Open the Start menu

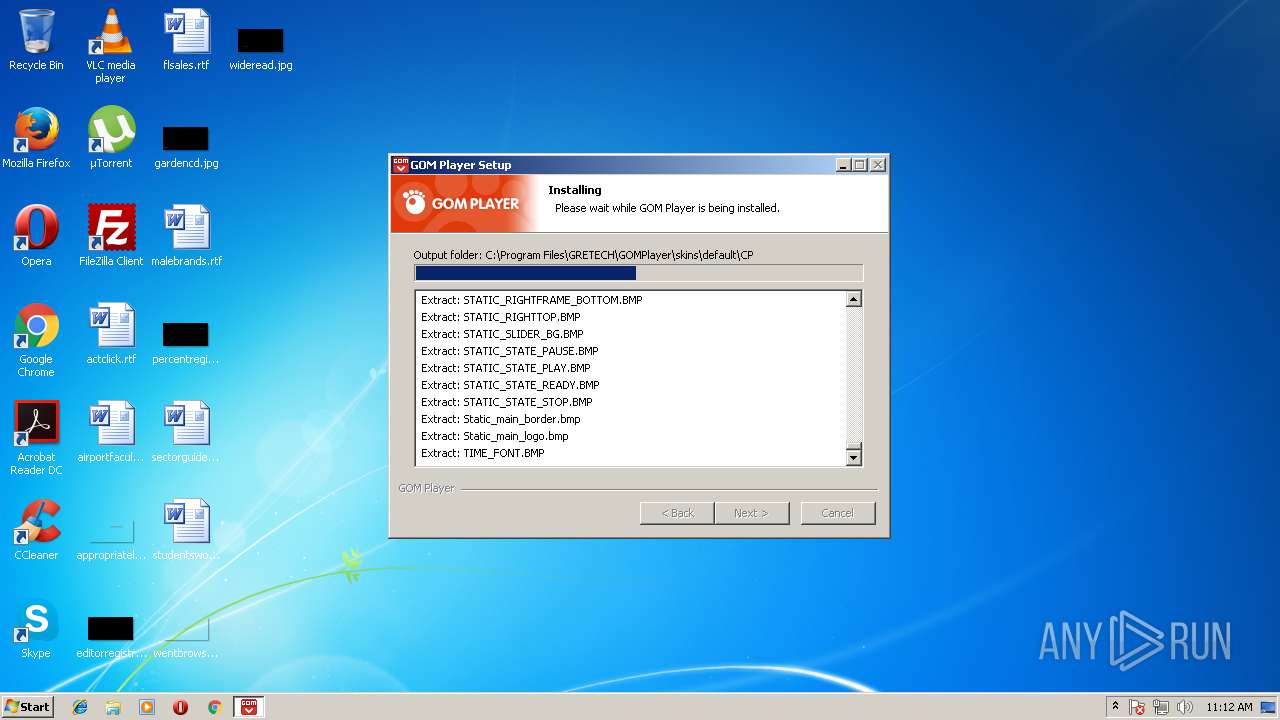pos(27,707)
